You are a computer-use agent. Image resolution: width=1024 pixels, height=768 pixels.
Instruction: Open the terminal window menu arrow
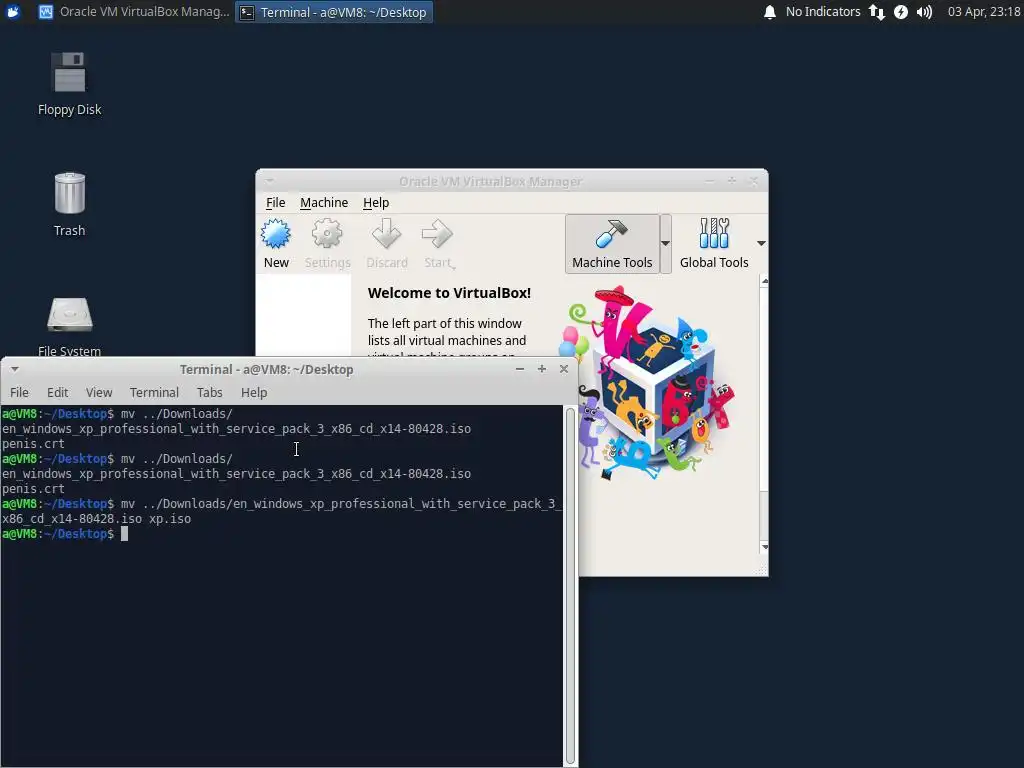point(14,369)
